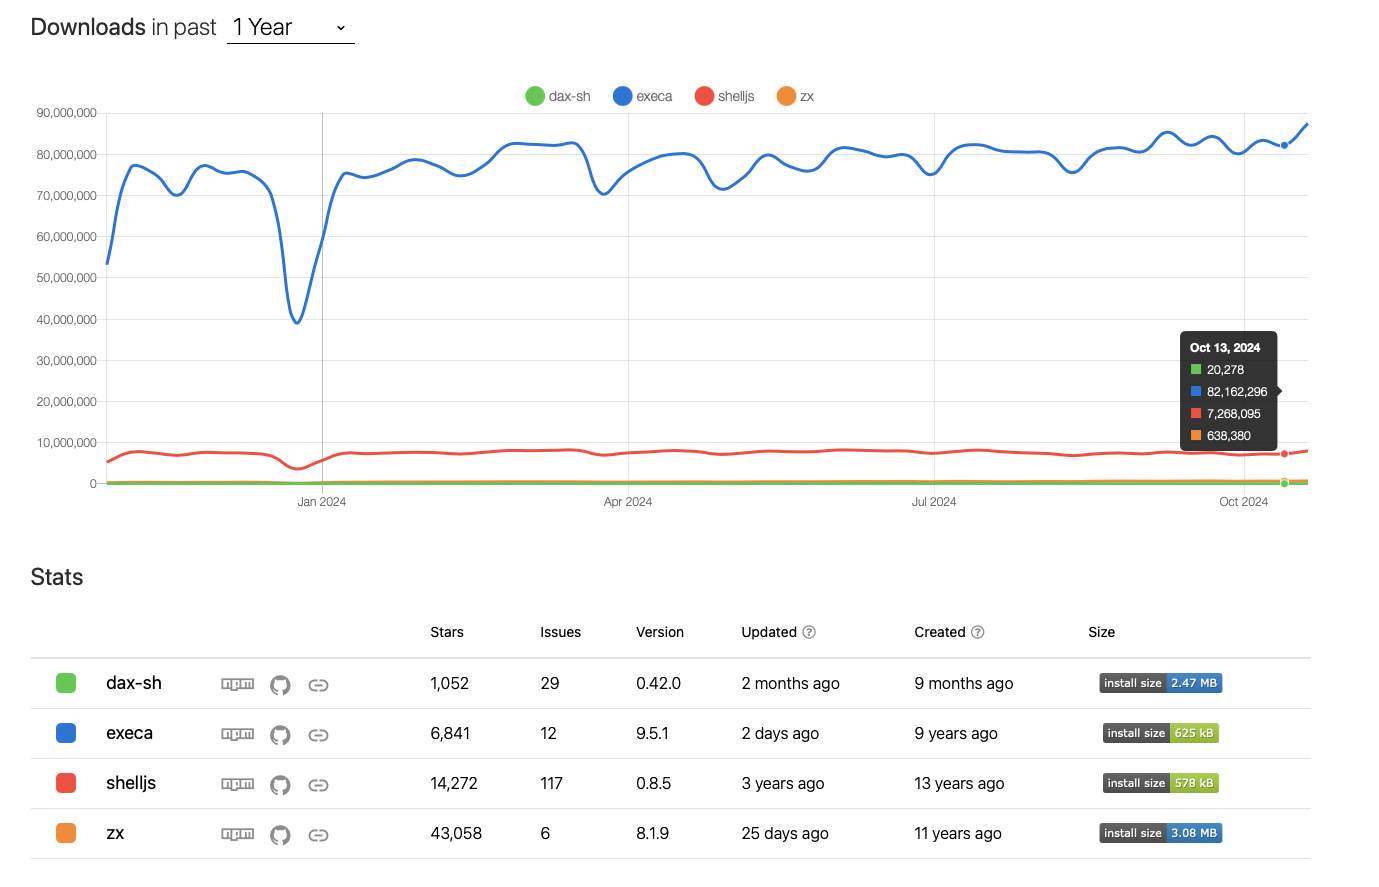This screenshot has width=1379, height=887.
Task: Click the Jul 2024 axis label
Action: pos(933,502)
